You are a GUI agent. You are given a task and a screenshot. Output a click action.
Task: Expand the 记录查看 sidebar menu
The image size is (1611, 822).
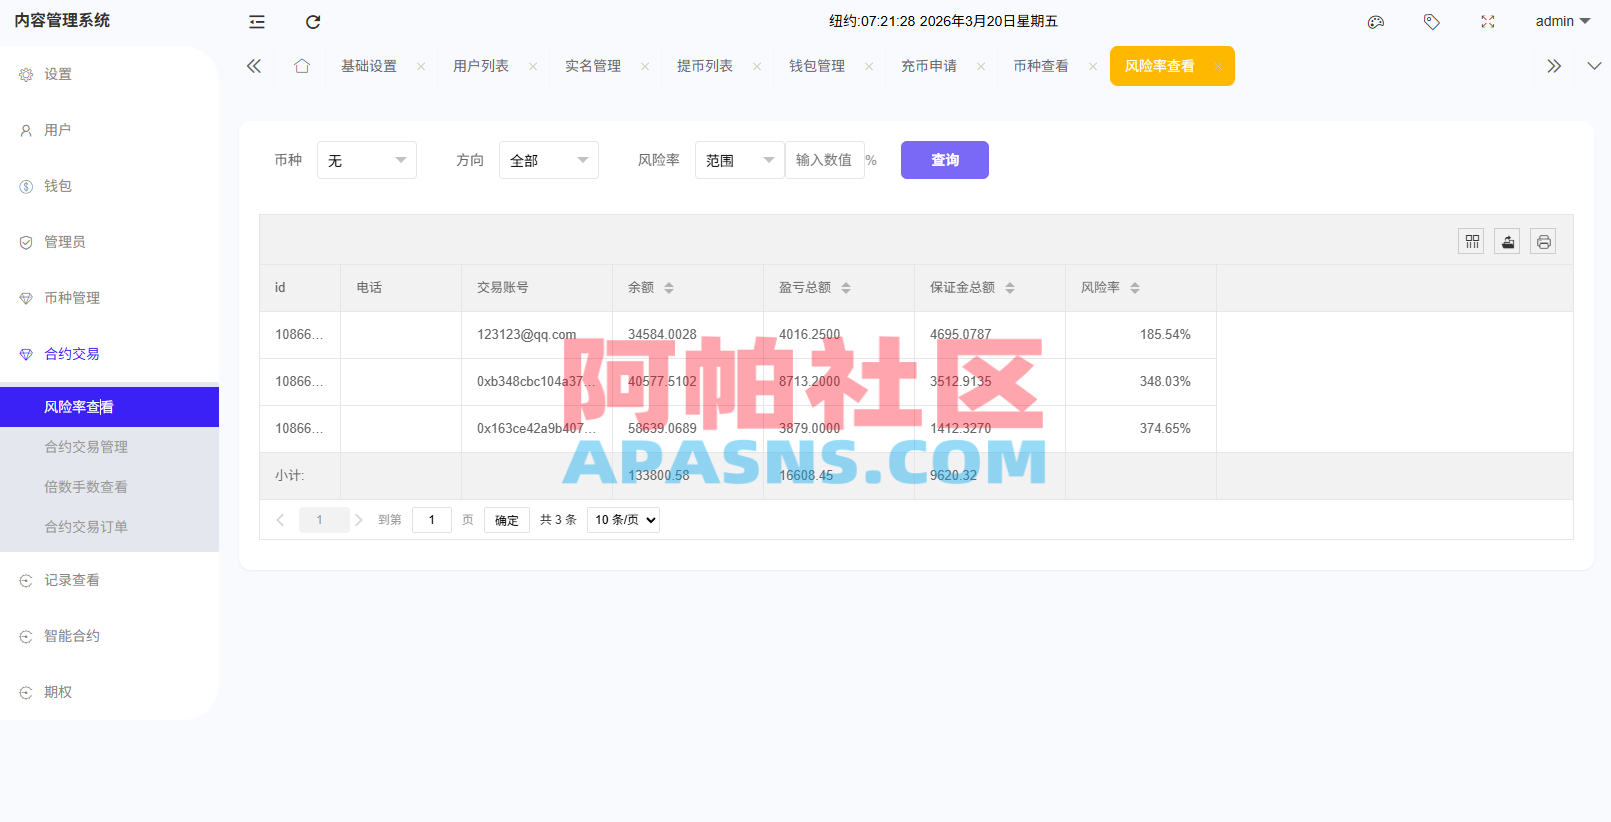pyautogui.click(x=110, y=580)
